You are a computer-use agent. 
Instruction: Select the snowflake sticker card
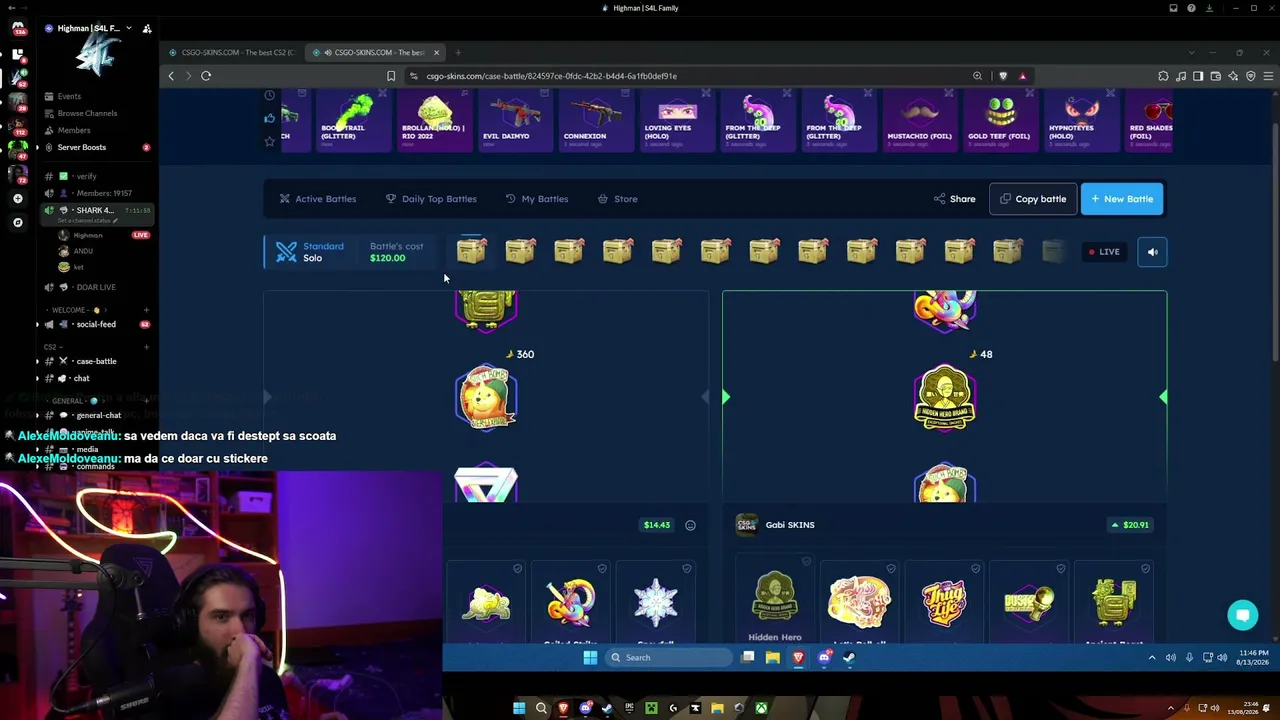(x=656, y=602)
